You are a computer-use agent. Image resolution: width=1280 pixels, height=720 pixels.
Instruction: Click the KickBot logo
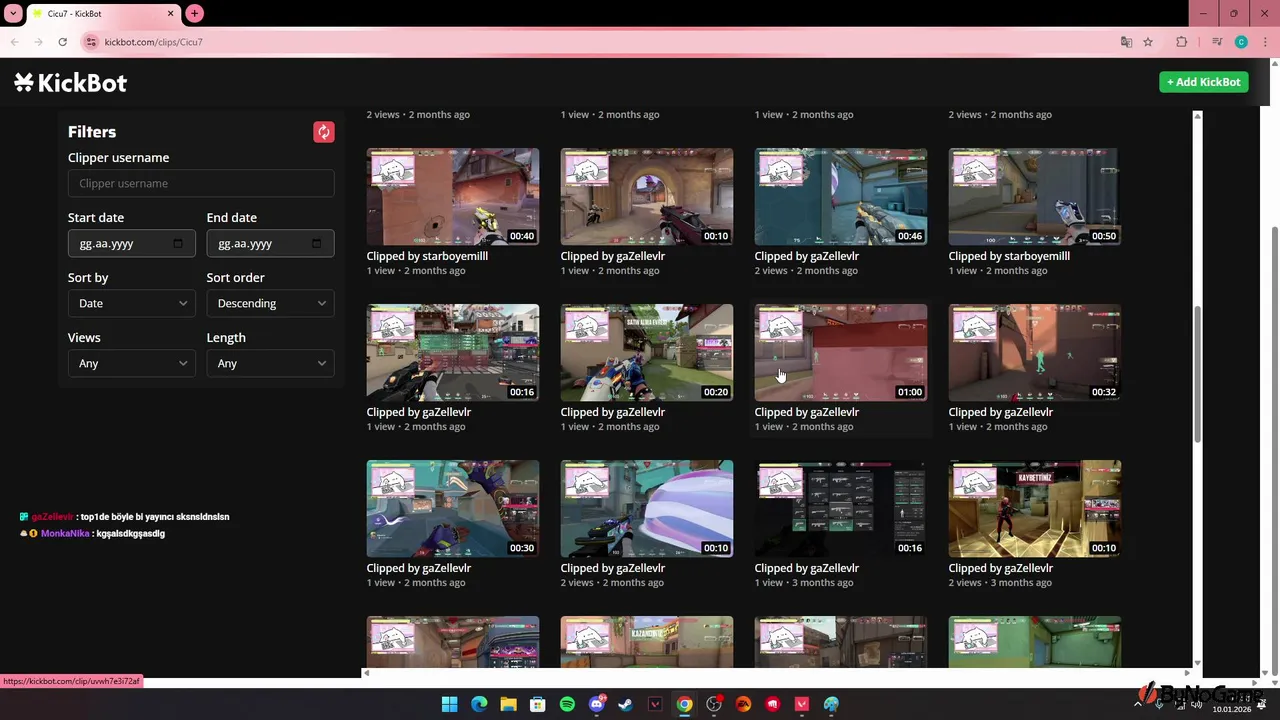(x=70, y=83)
